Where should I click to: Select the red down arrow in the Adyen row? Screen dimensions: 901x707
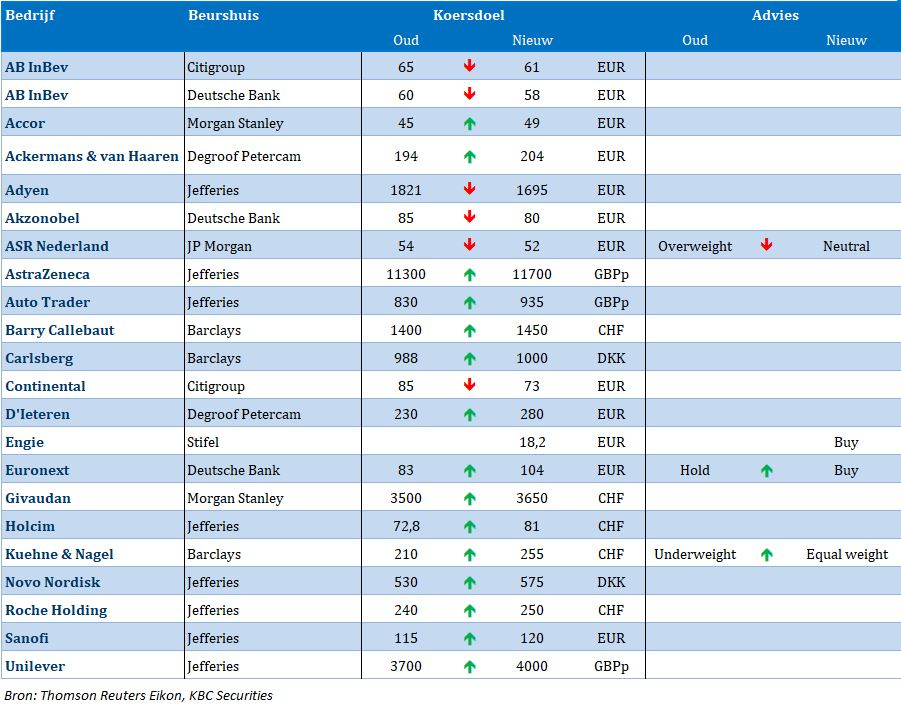point(469,189)
